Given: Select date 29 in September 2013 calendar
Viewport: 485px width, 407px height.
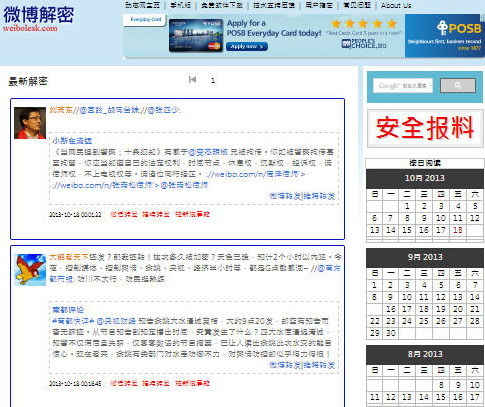Looking at the screenshot, I should pyautogui.click(x=375, y=333).
